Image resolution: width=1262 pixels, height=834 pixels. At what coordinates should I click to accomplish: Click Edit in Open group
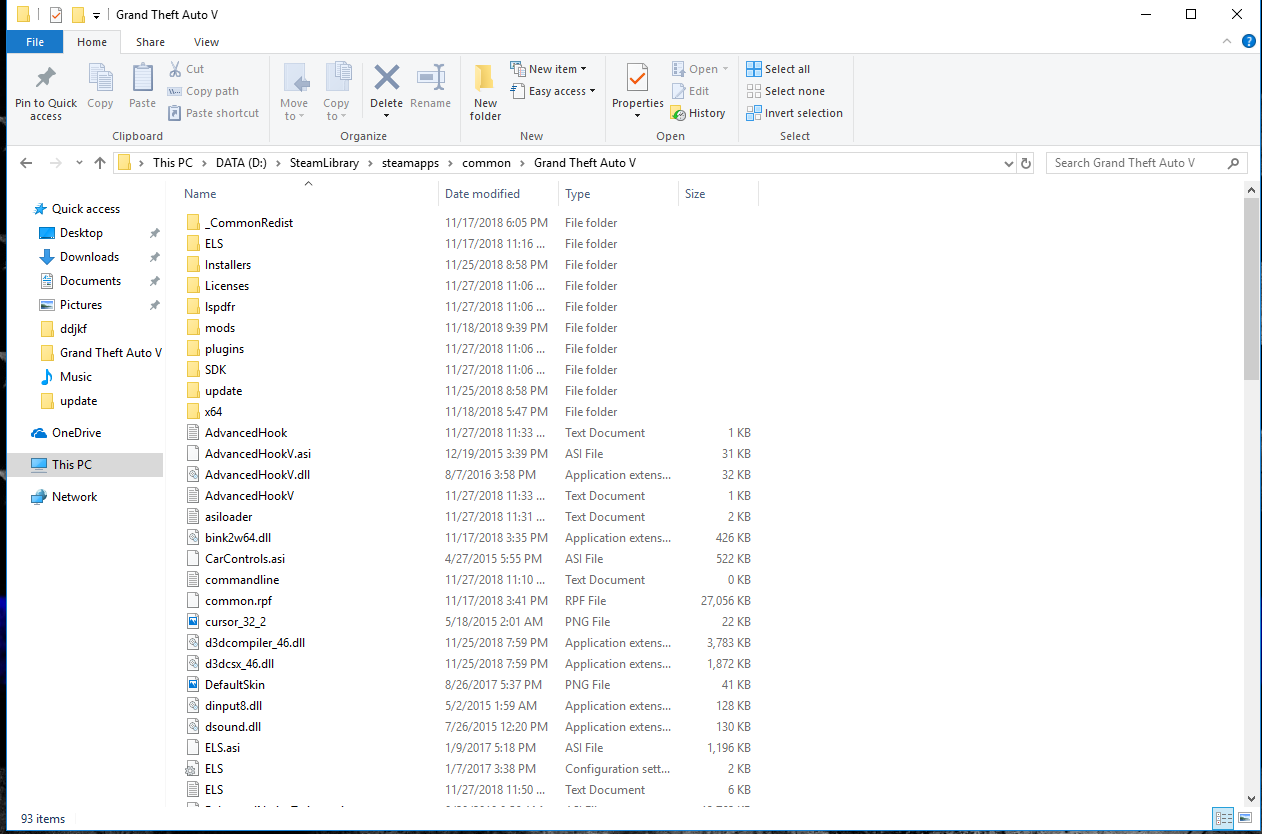coord(689,91)
